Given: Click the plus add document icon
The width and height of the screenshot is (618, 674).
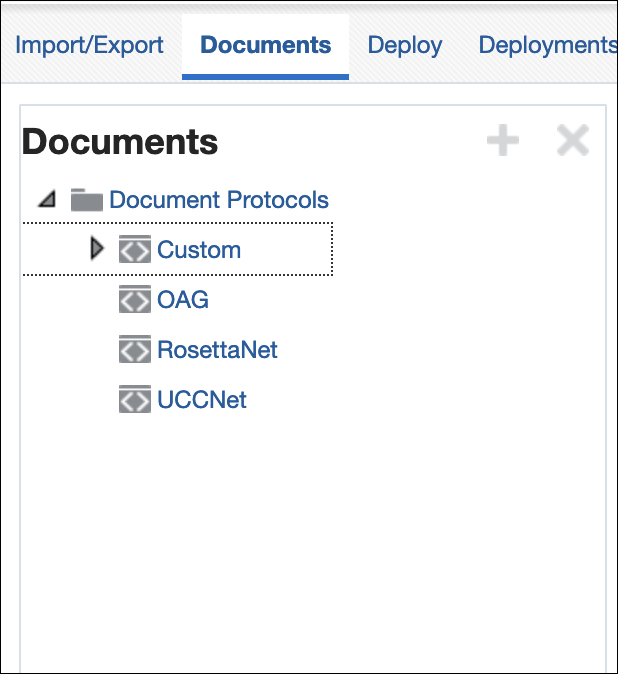Looking at the screenshot, I should [502, 140].
